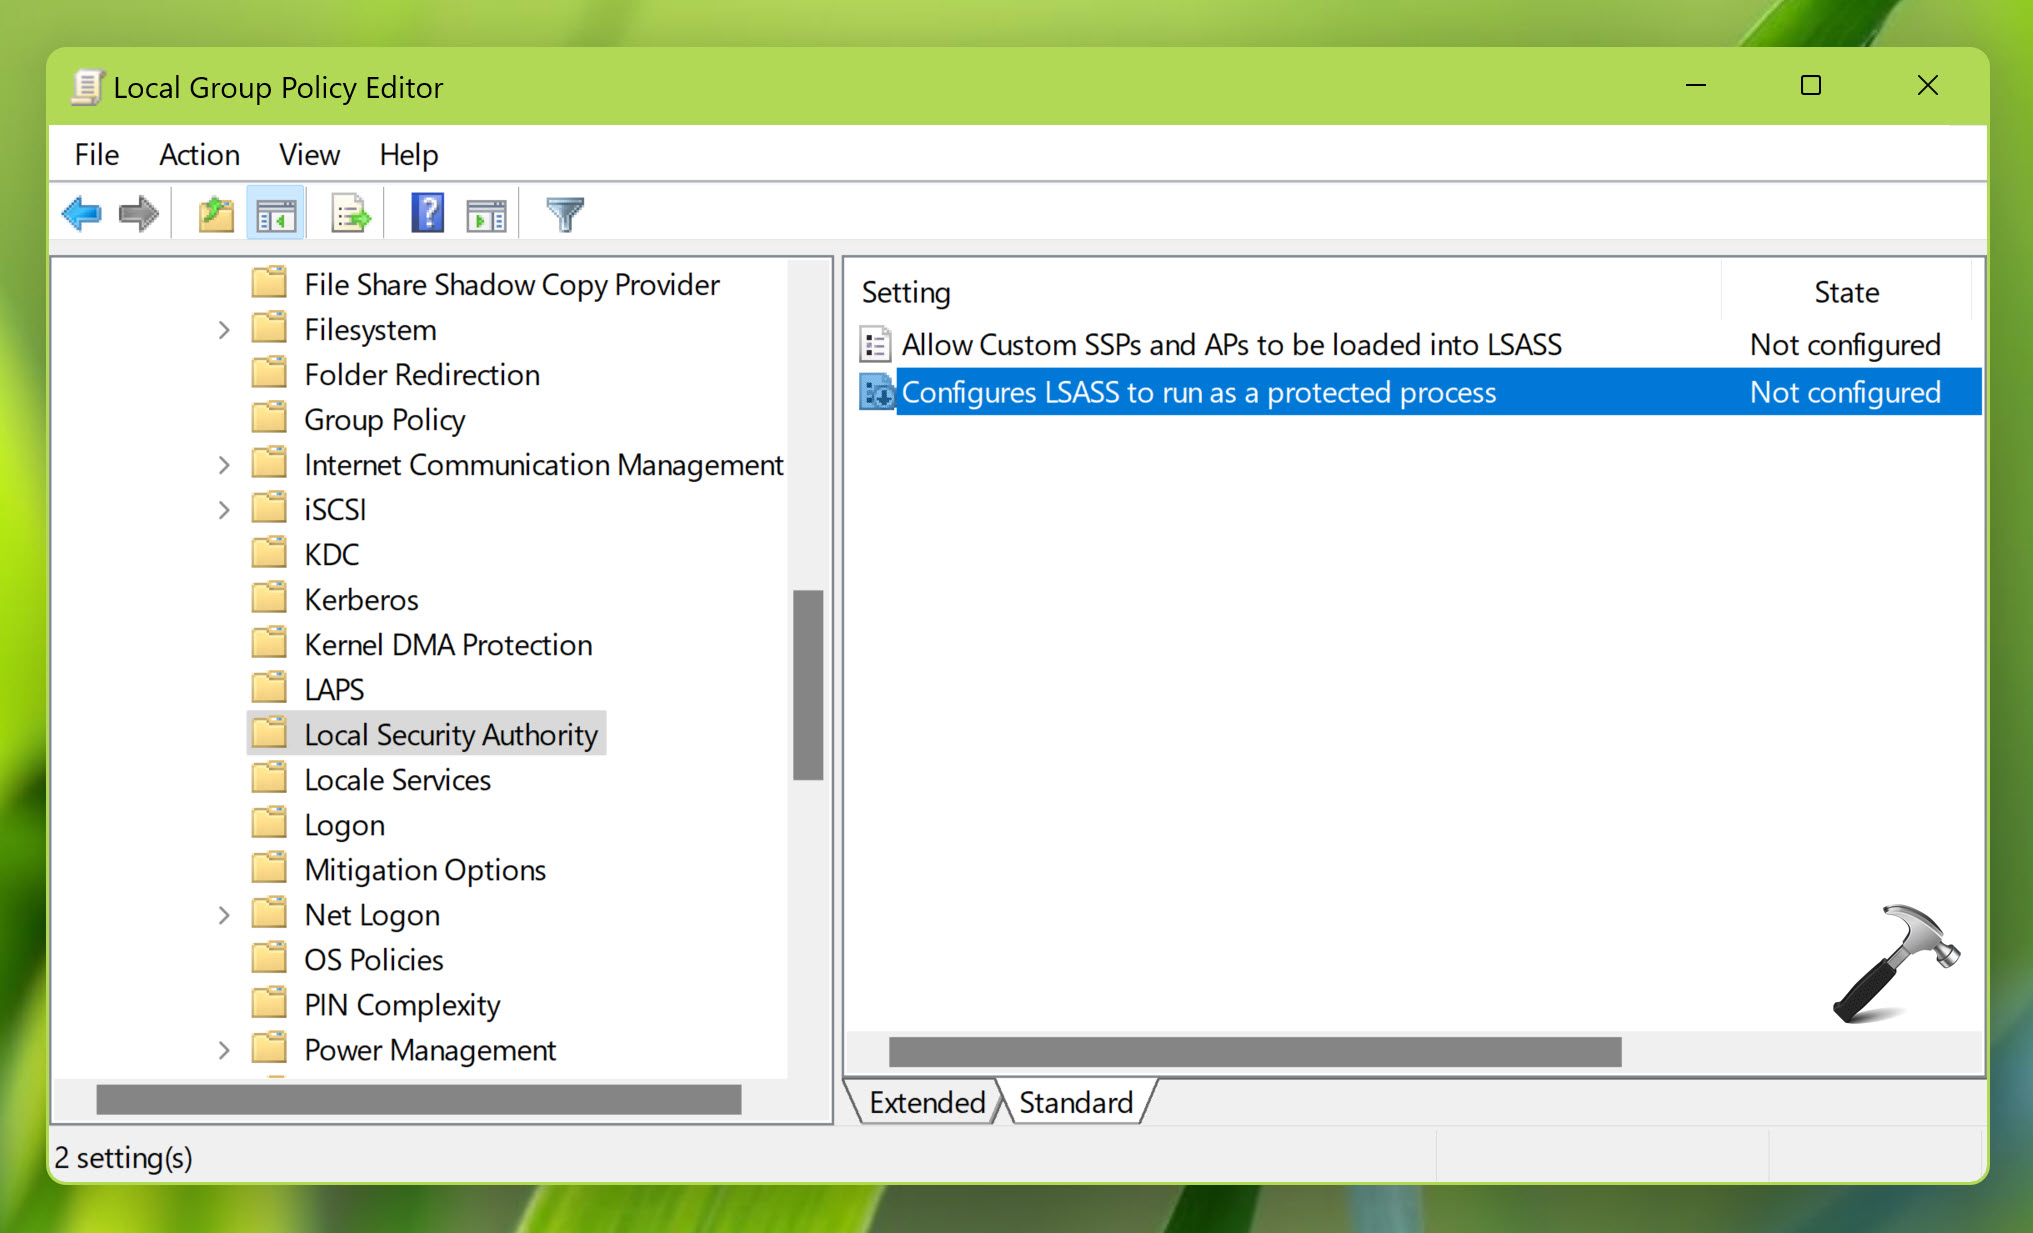The width and height of the screenshot is (2033, 1233).
Task: Click the Setting column header
Action: [x=906, y=292]
